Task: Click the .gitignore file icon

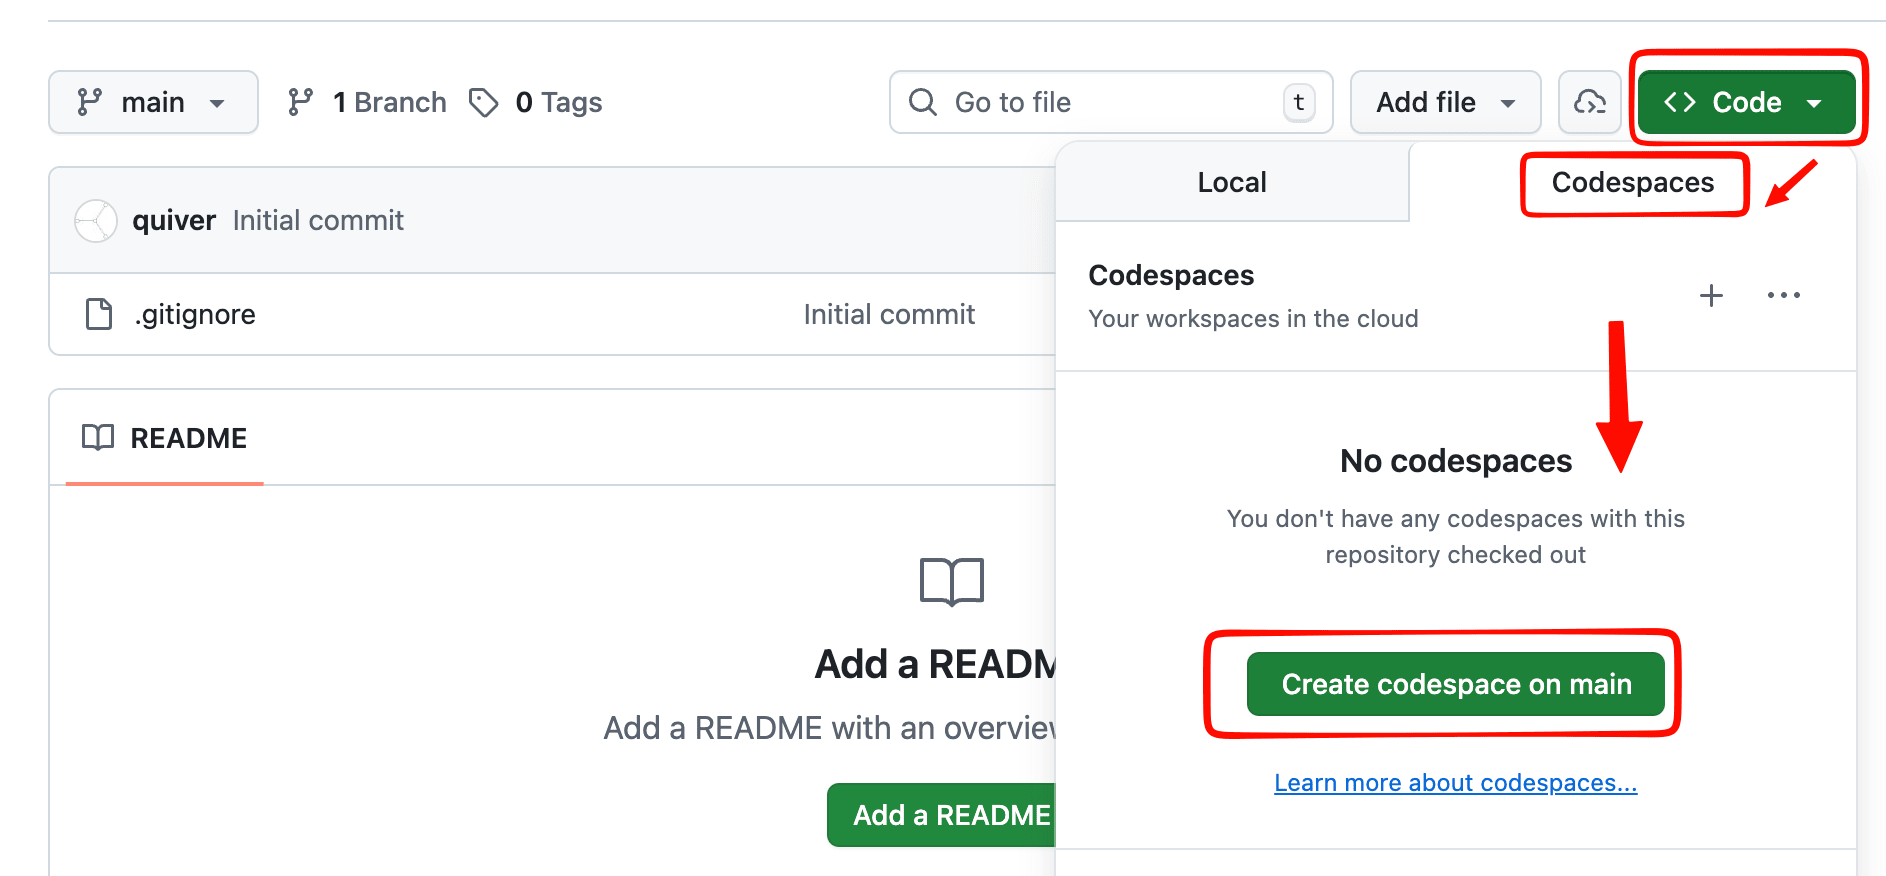Action: click(99, 314)
